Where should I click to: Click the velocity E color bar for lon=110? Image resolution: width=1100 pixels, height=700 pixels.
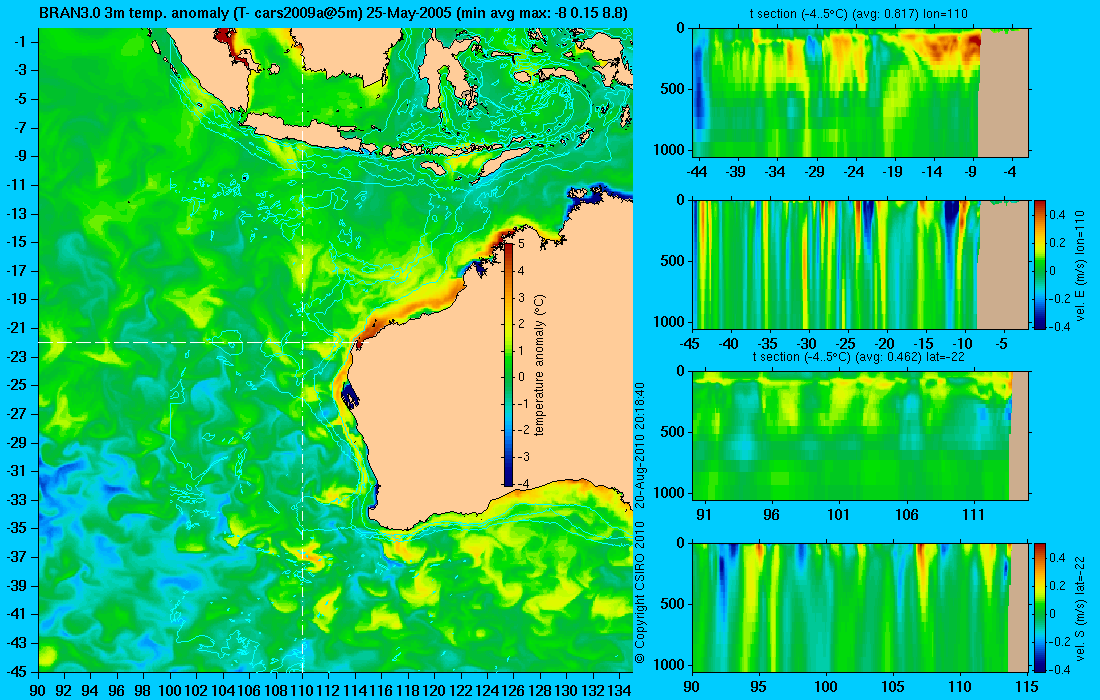pyautogui.click(x=1039, y=264)
